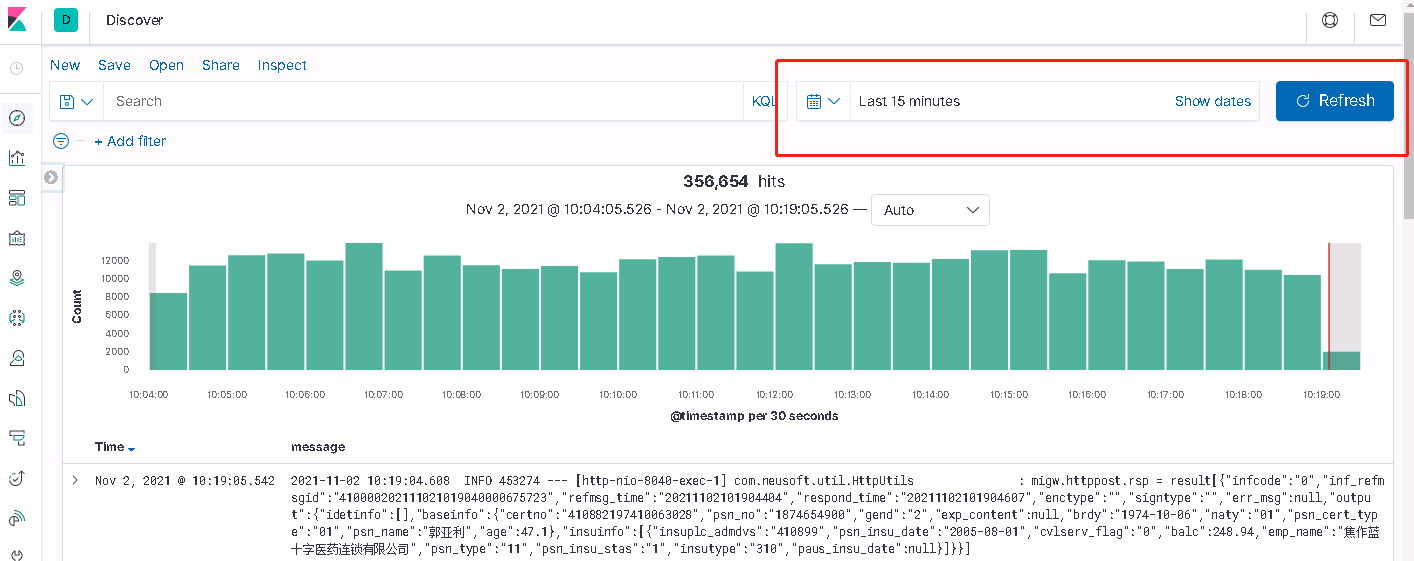The height and width of the screenshot is (561, 1414).
Task: Open the Discover compass icon in sidebar
Action: (x=16, y=118)
